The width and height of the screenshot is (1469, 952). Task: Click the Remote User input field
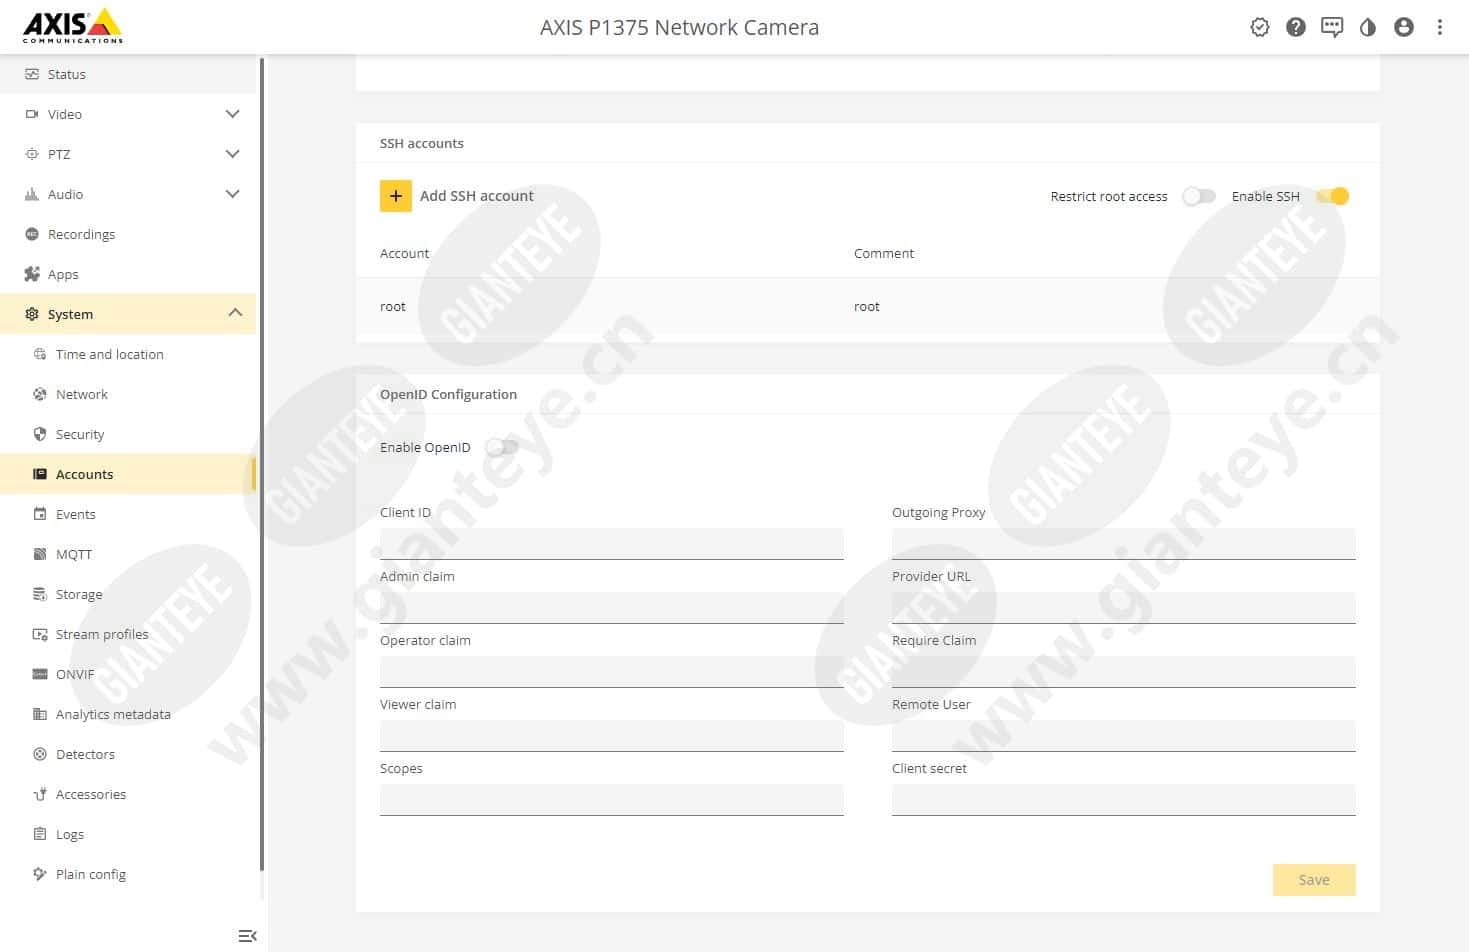(x=1124, y=735)
